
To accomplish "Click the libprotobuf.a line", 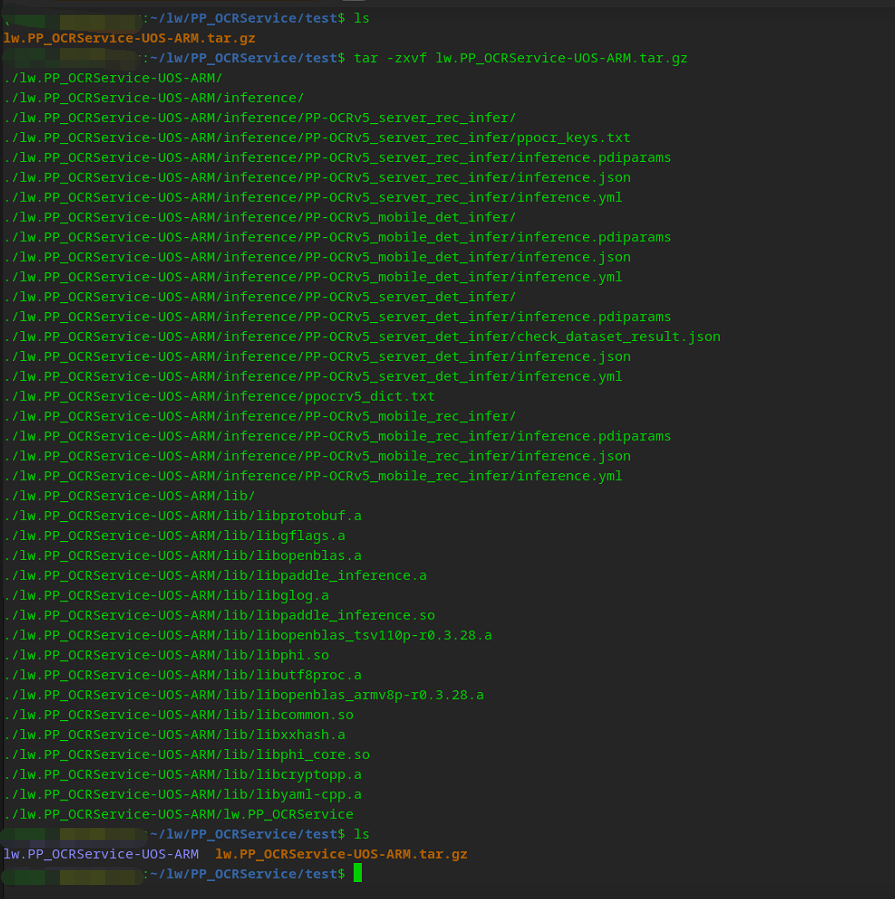I will point(182,516).
